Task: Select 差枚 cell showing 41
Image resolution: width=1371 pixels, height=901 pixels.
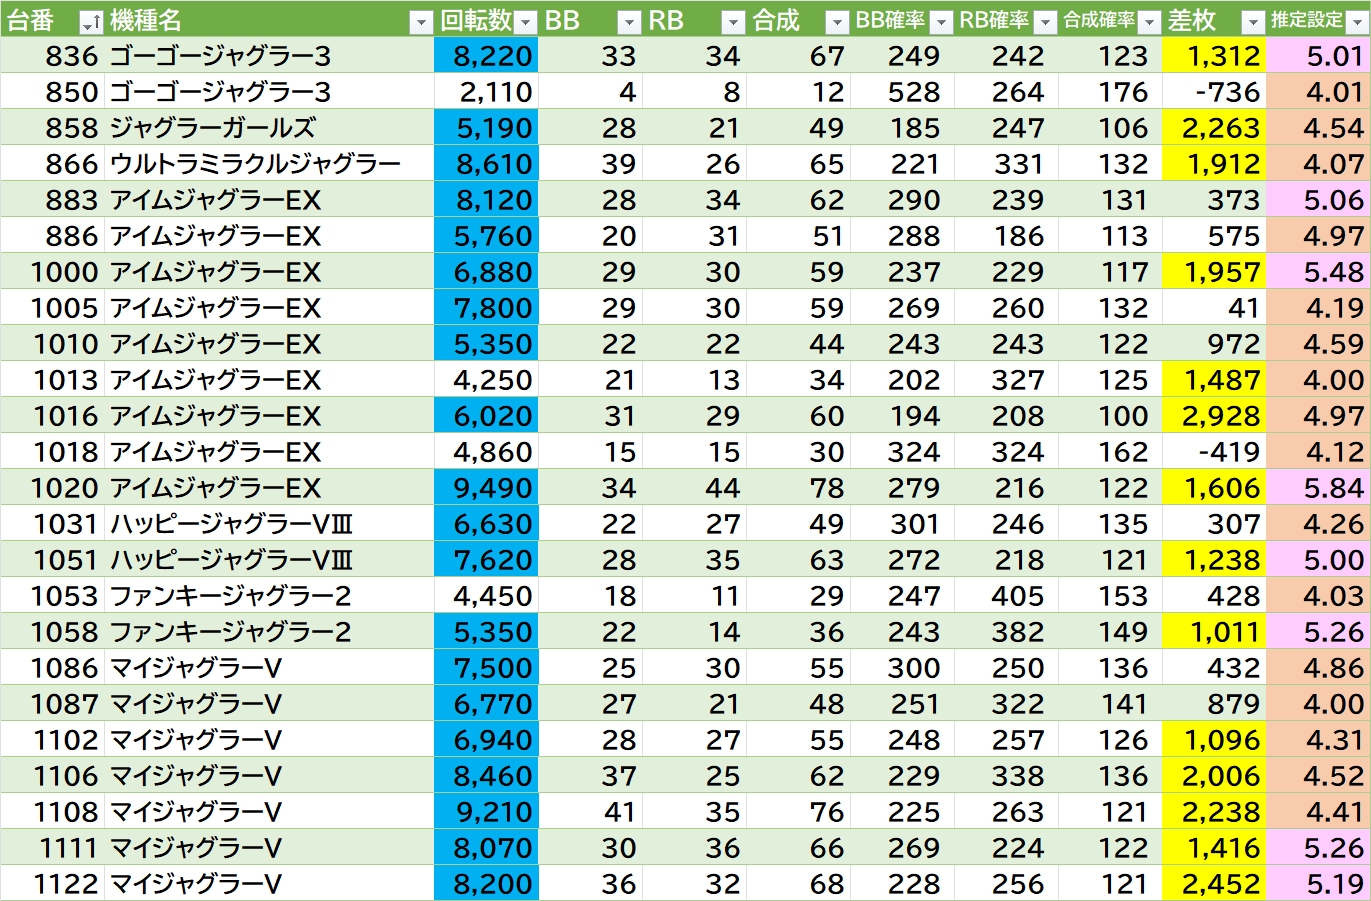Action: [1214, 308]
